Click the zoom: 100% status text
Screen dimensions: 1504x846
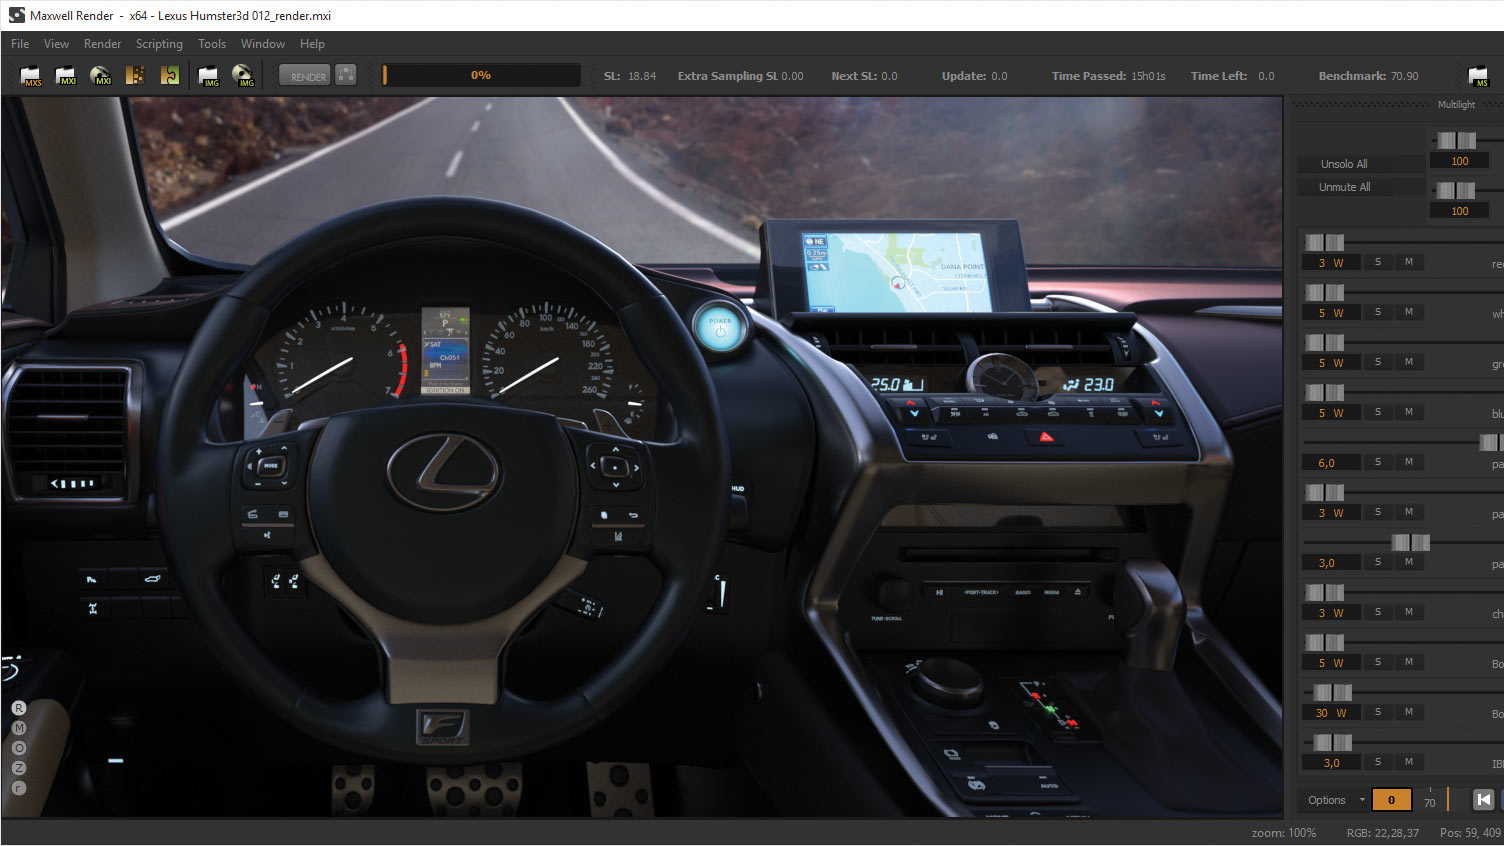pyautogui.click(x=1284, y=833)
